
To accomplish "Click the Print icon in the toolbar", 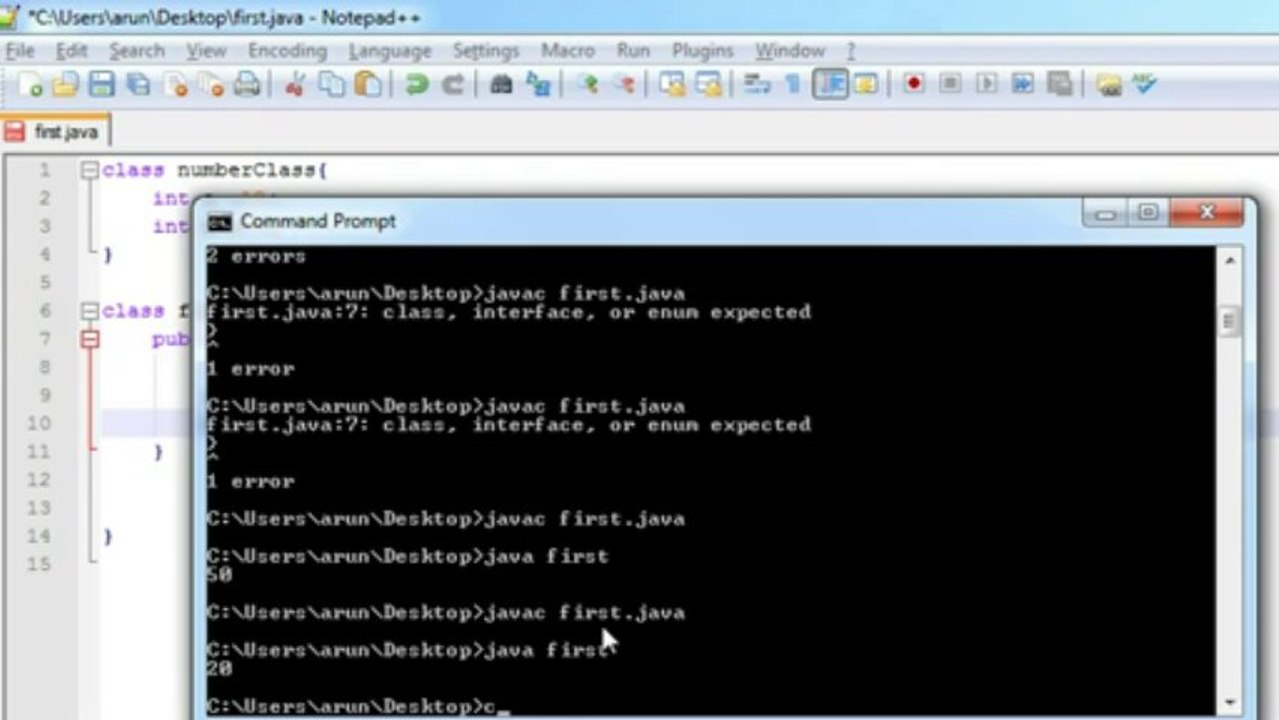I will click(246, 85).
